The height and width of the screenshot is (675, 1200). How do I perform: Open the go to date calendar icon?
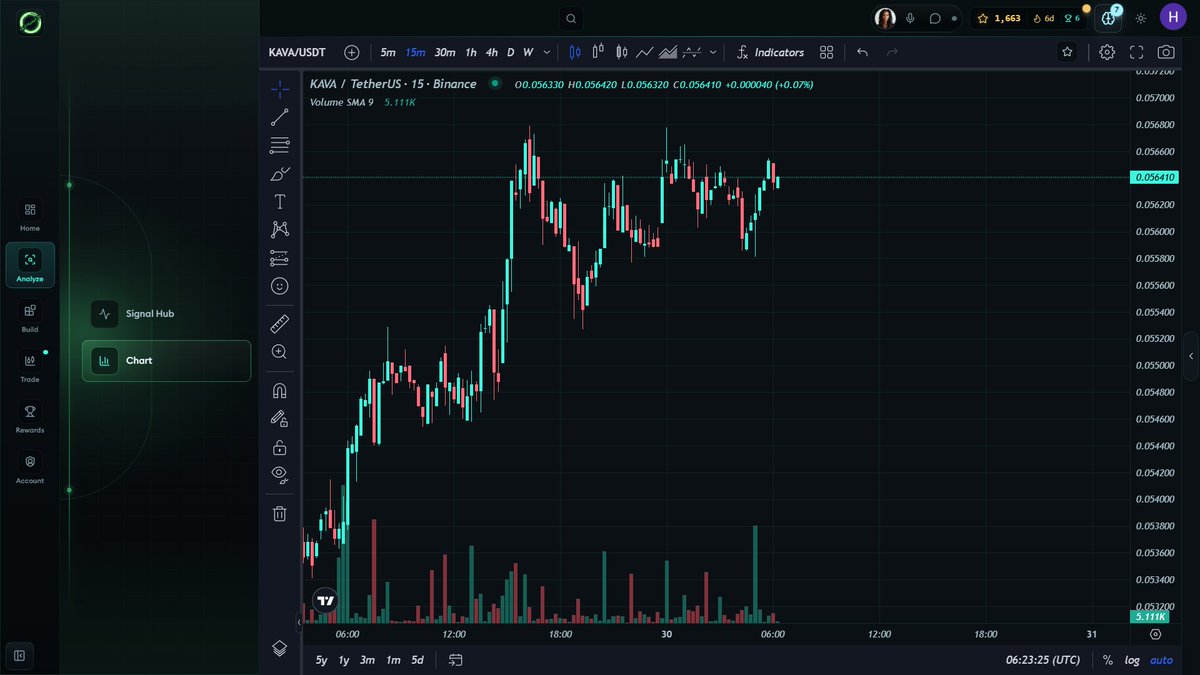(456, 660)
